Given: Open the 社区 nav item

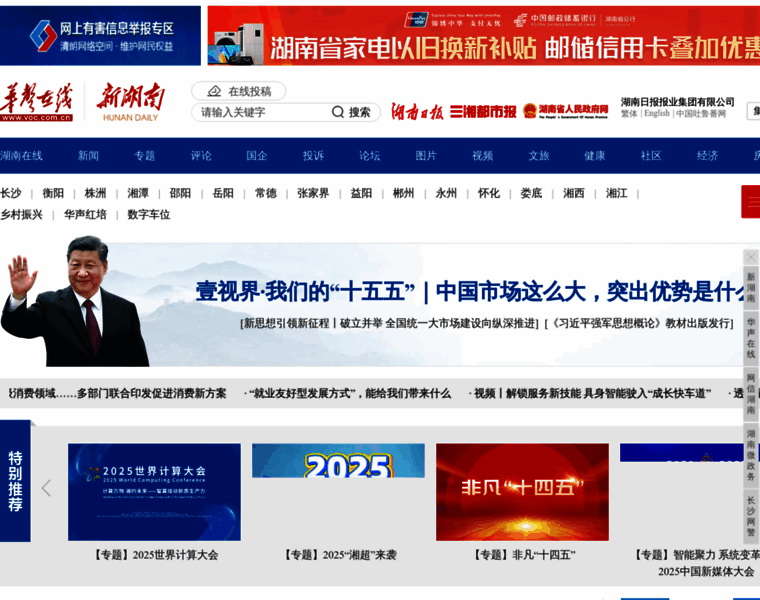Looking at the screenshot, I should click(651, 156).
